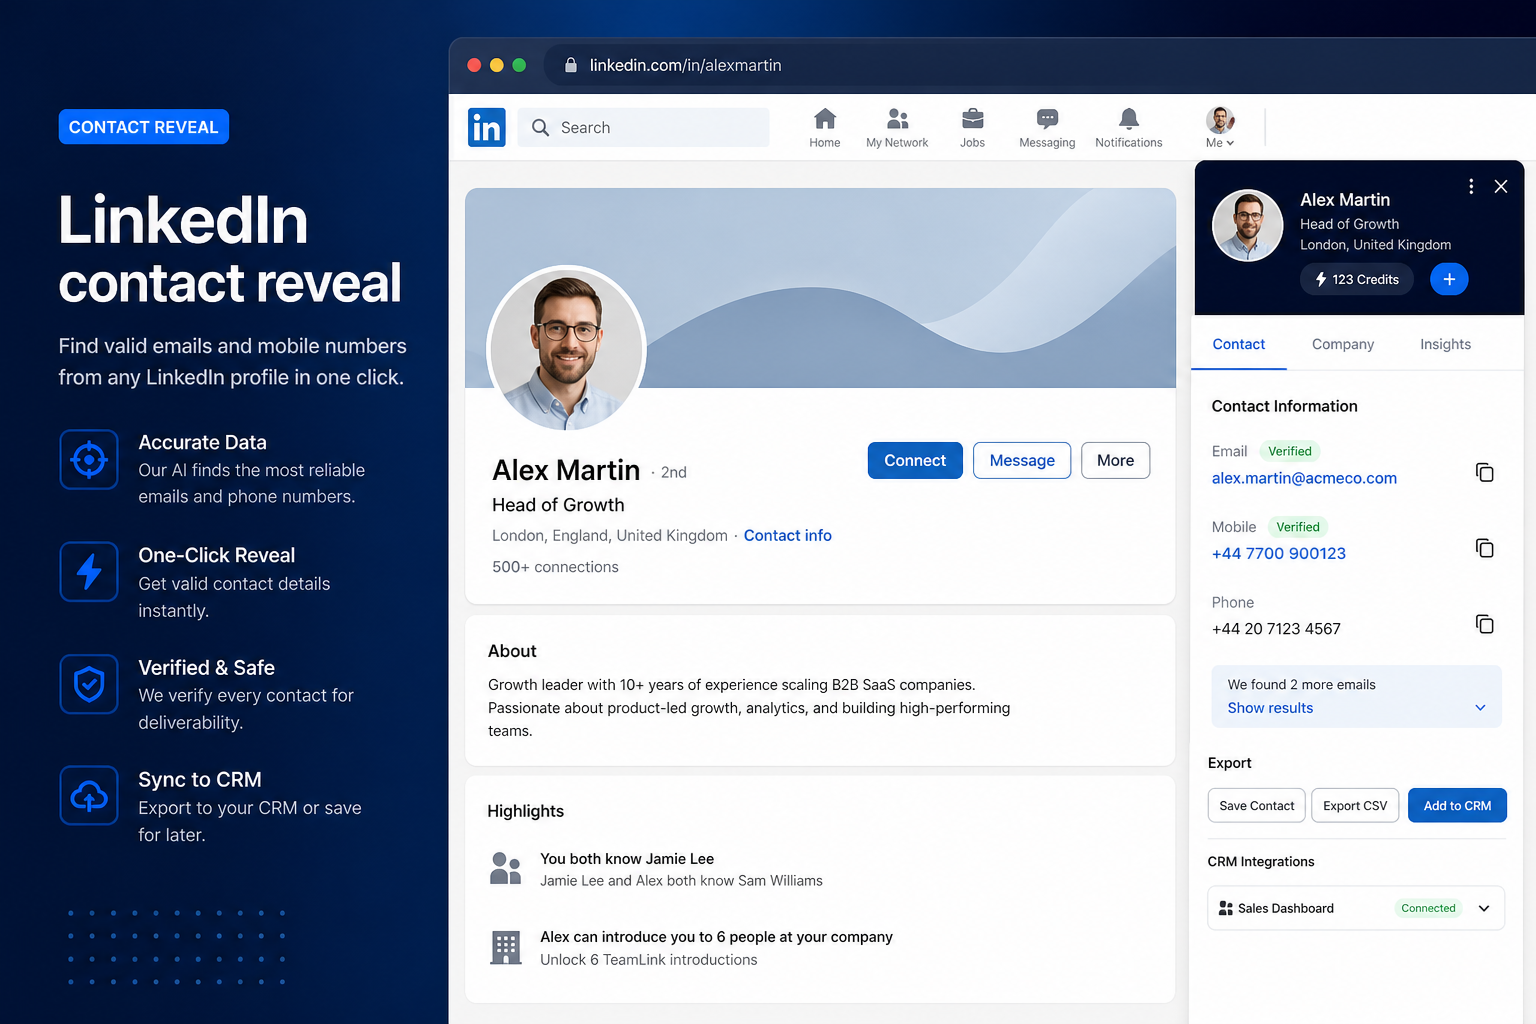The image size is (1536, 1024).
Task: Click the company building icon in Highlights
Action: pyautogui.click(x=506, y=947)
